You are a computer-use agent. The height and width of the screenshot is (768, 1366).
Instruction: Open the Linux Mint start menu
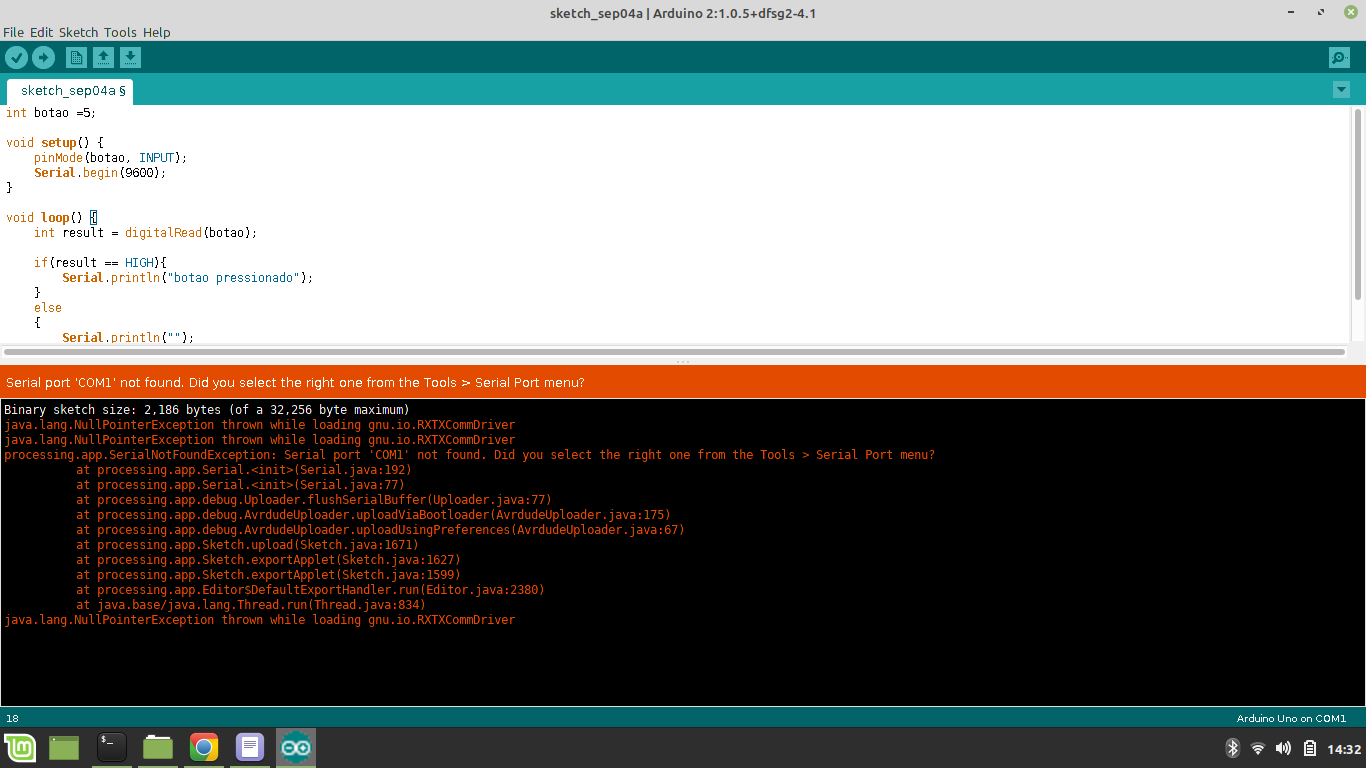coord(20,748)
